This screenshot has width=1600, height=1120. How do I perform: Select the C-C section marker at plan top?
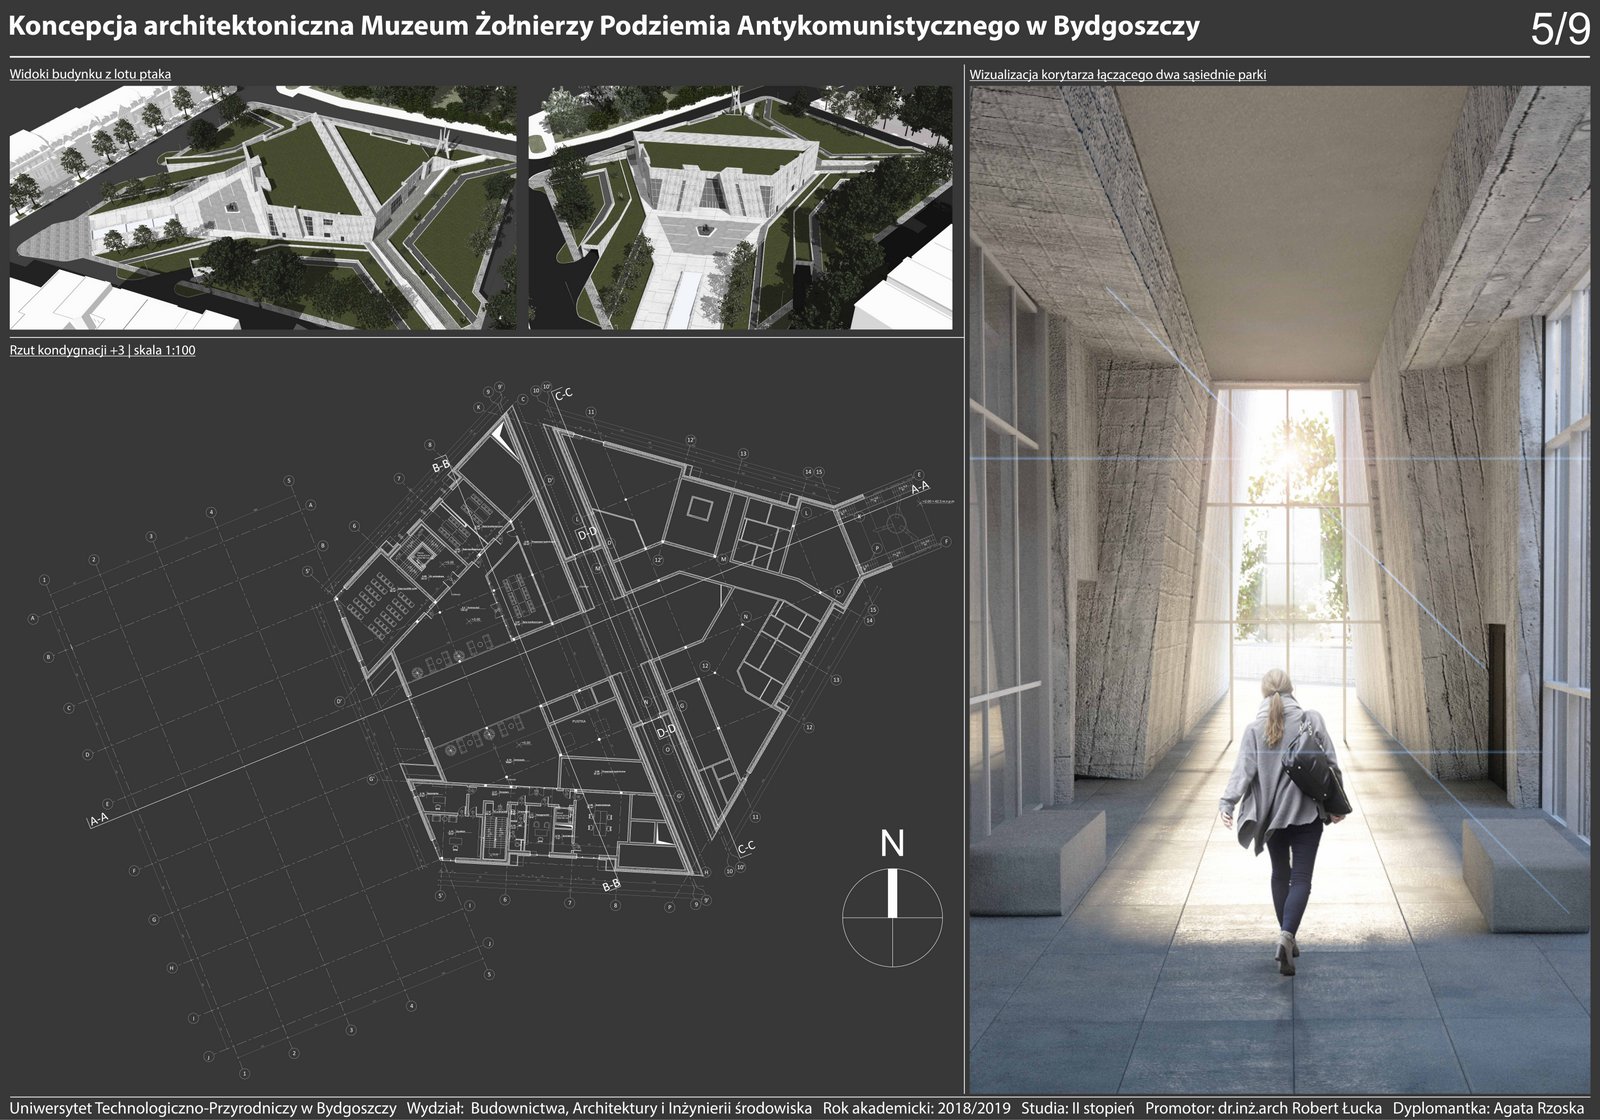tap(563, 394)
